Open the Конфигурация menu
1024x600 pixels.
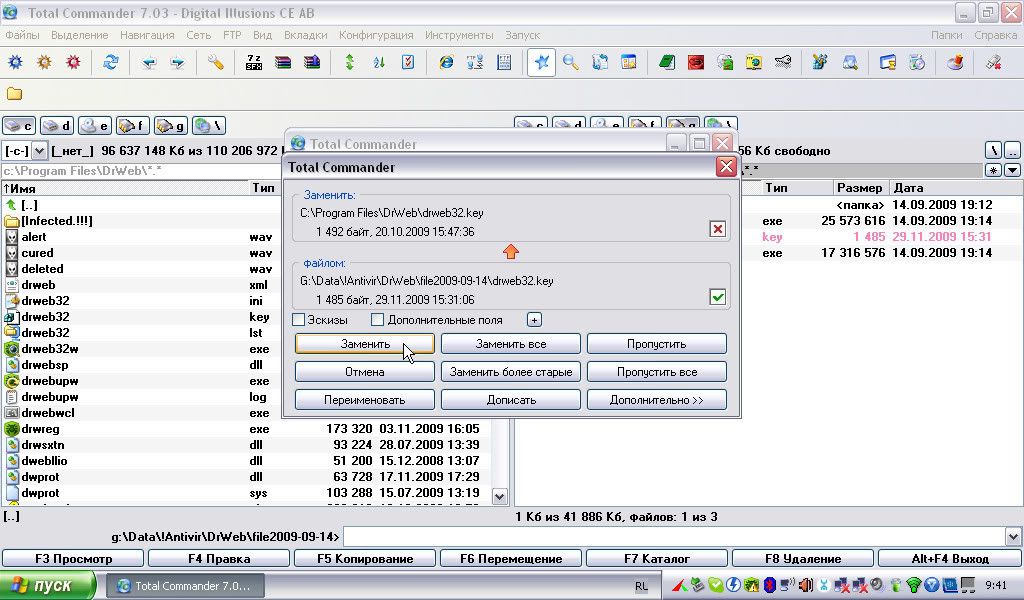coord(376,35)
